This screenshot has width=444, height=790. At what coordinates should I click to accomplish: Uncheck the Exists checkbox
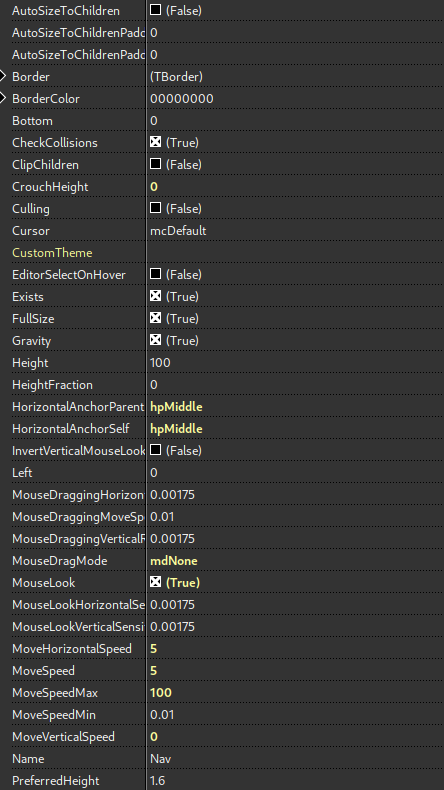click(155, 296)
